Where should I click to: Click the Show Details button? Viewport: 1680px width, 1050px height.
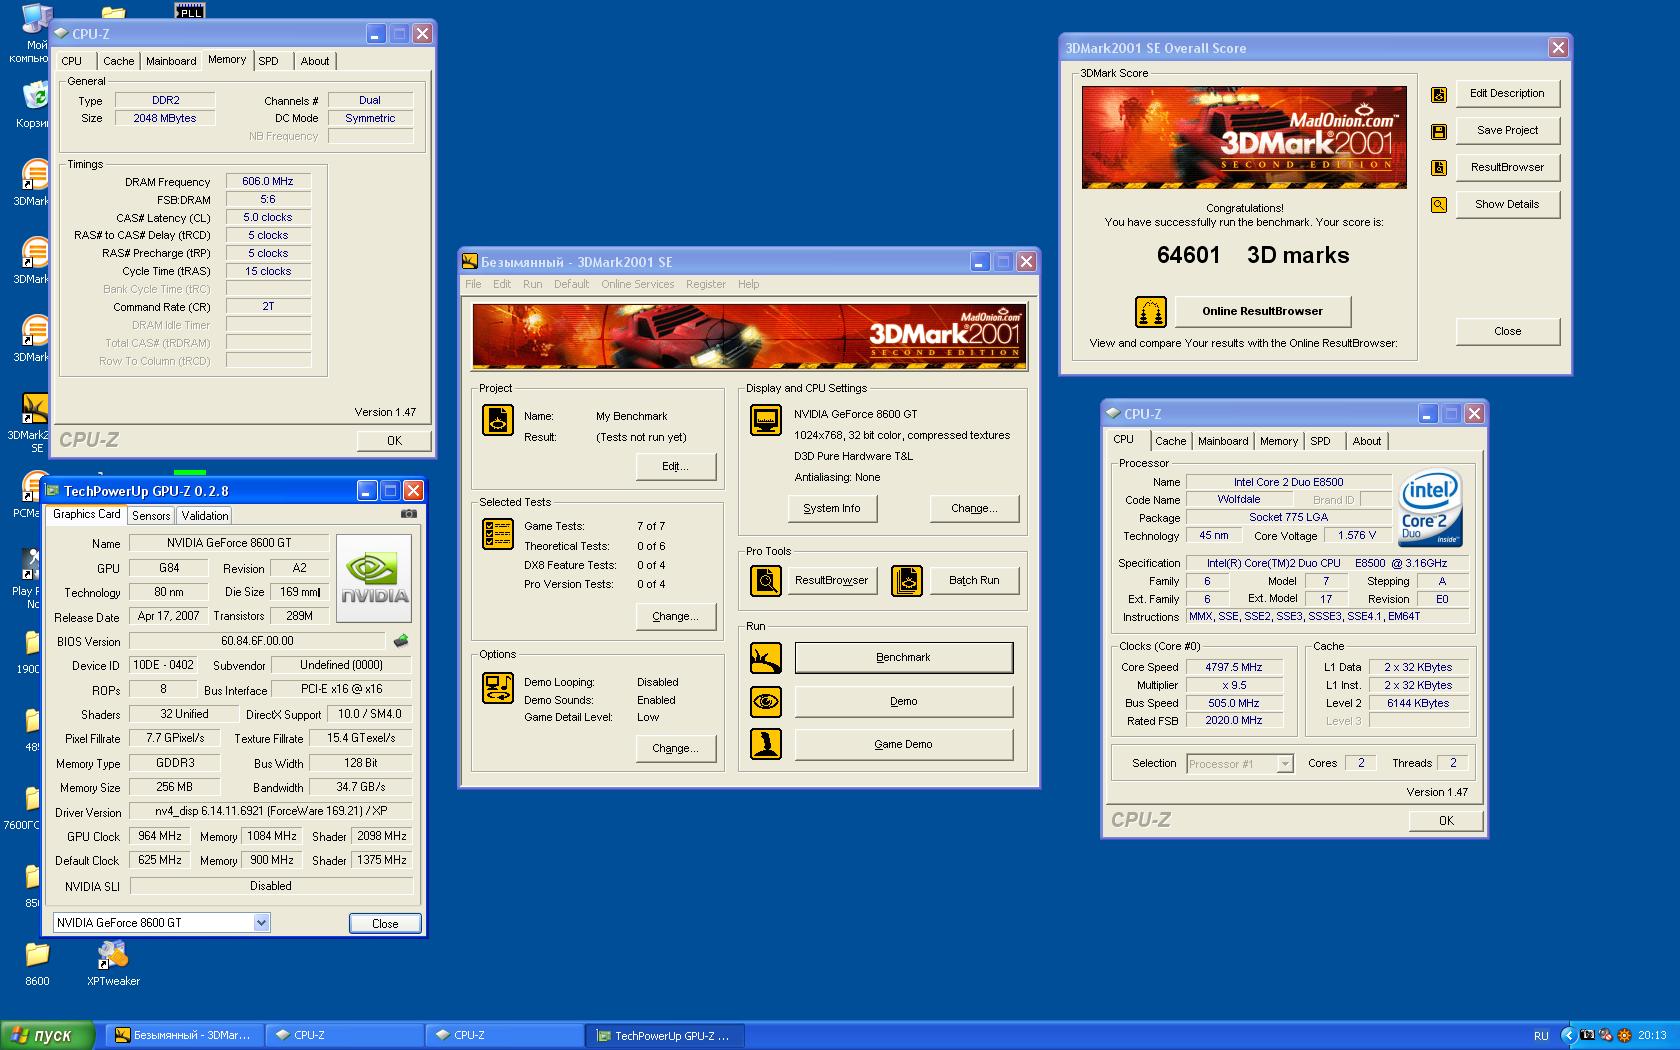[x=1507, y=204]
